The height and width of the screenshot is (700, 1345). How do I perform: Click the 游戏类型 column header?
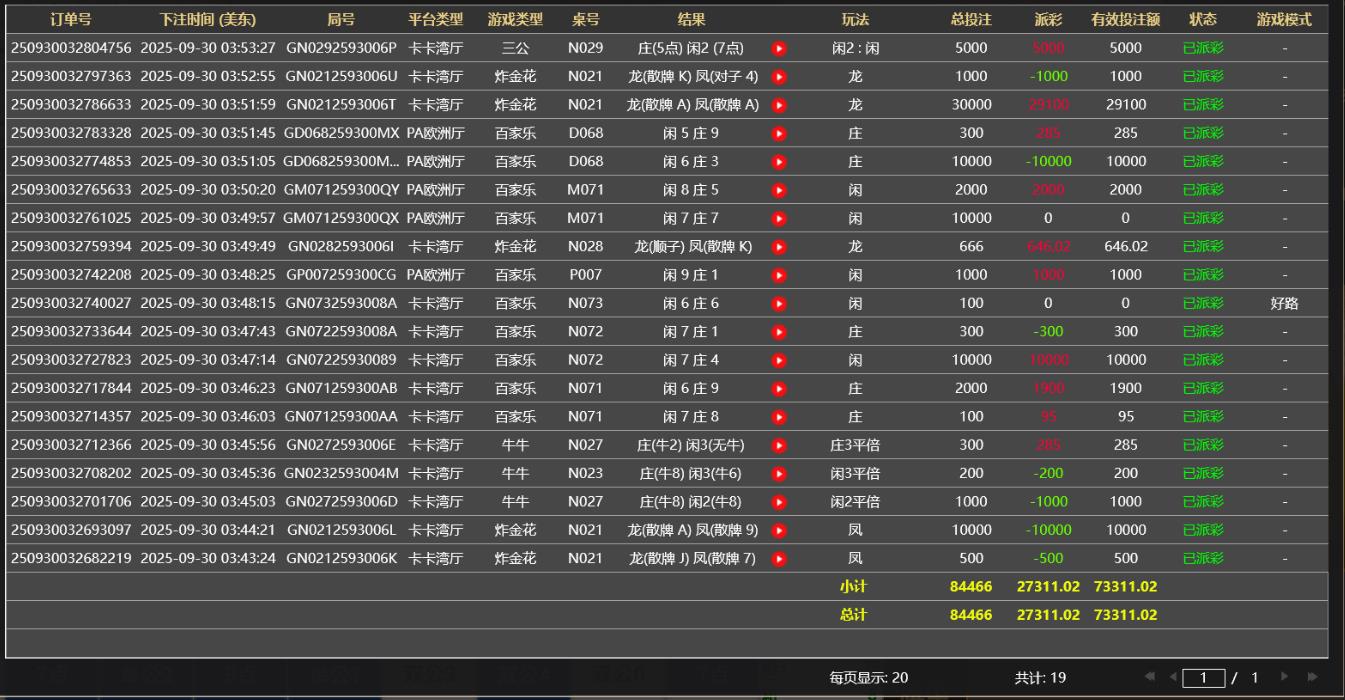[x=515, y=19]
